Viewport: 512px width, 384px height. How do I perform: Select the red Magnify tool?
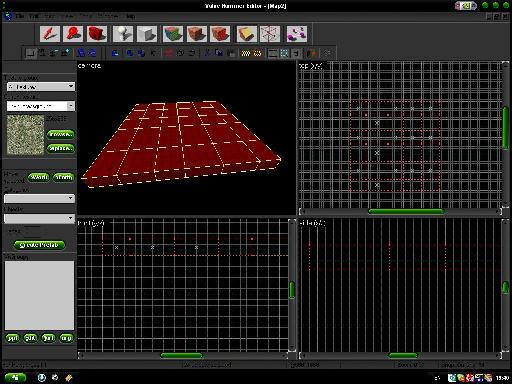(x=73, y=34)
